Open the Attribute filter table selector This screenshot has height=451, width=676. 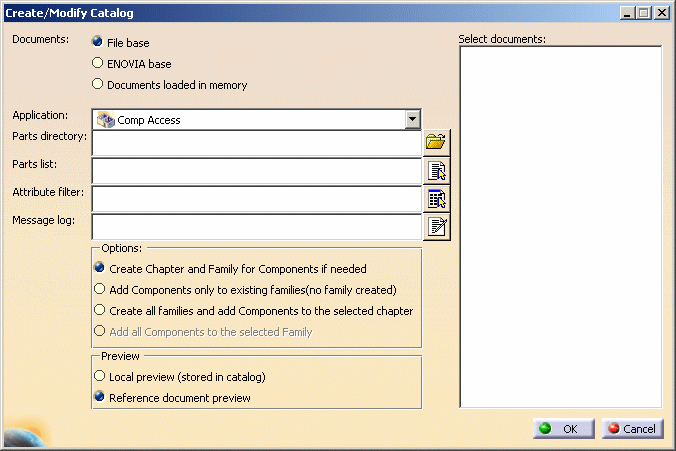pyautogui.click(x=437, y=198)
